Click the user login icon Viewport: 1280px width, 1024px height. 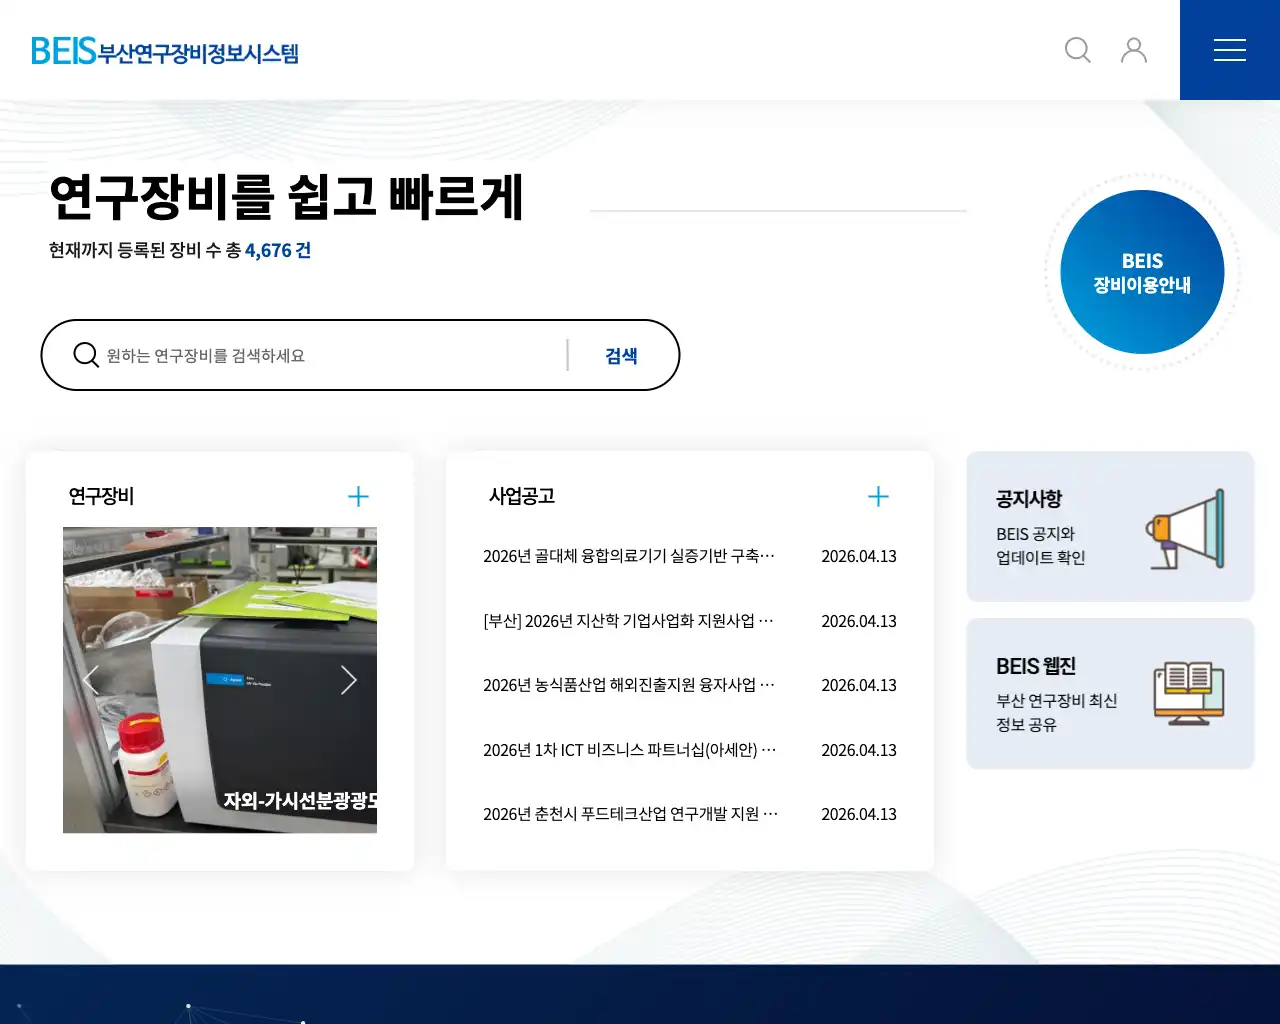pyautogui.click(x=1134, y=50)
